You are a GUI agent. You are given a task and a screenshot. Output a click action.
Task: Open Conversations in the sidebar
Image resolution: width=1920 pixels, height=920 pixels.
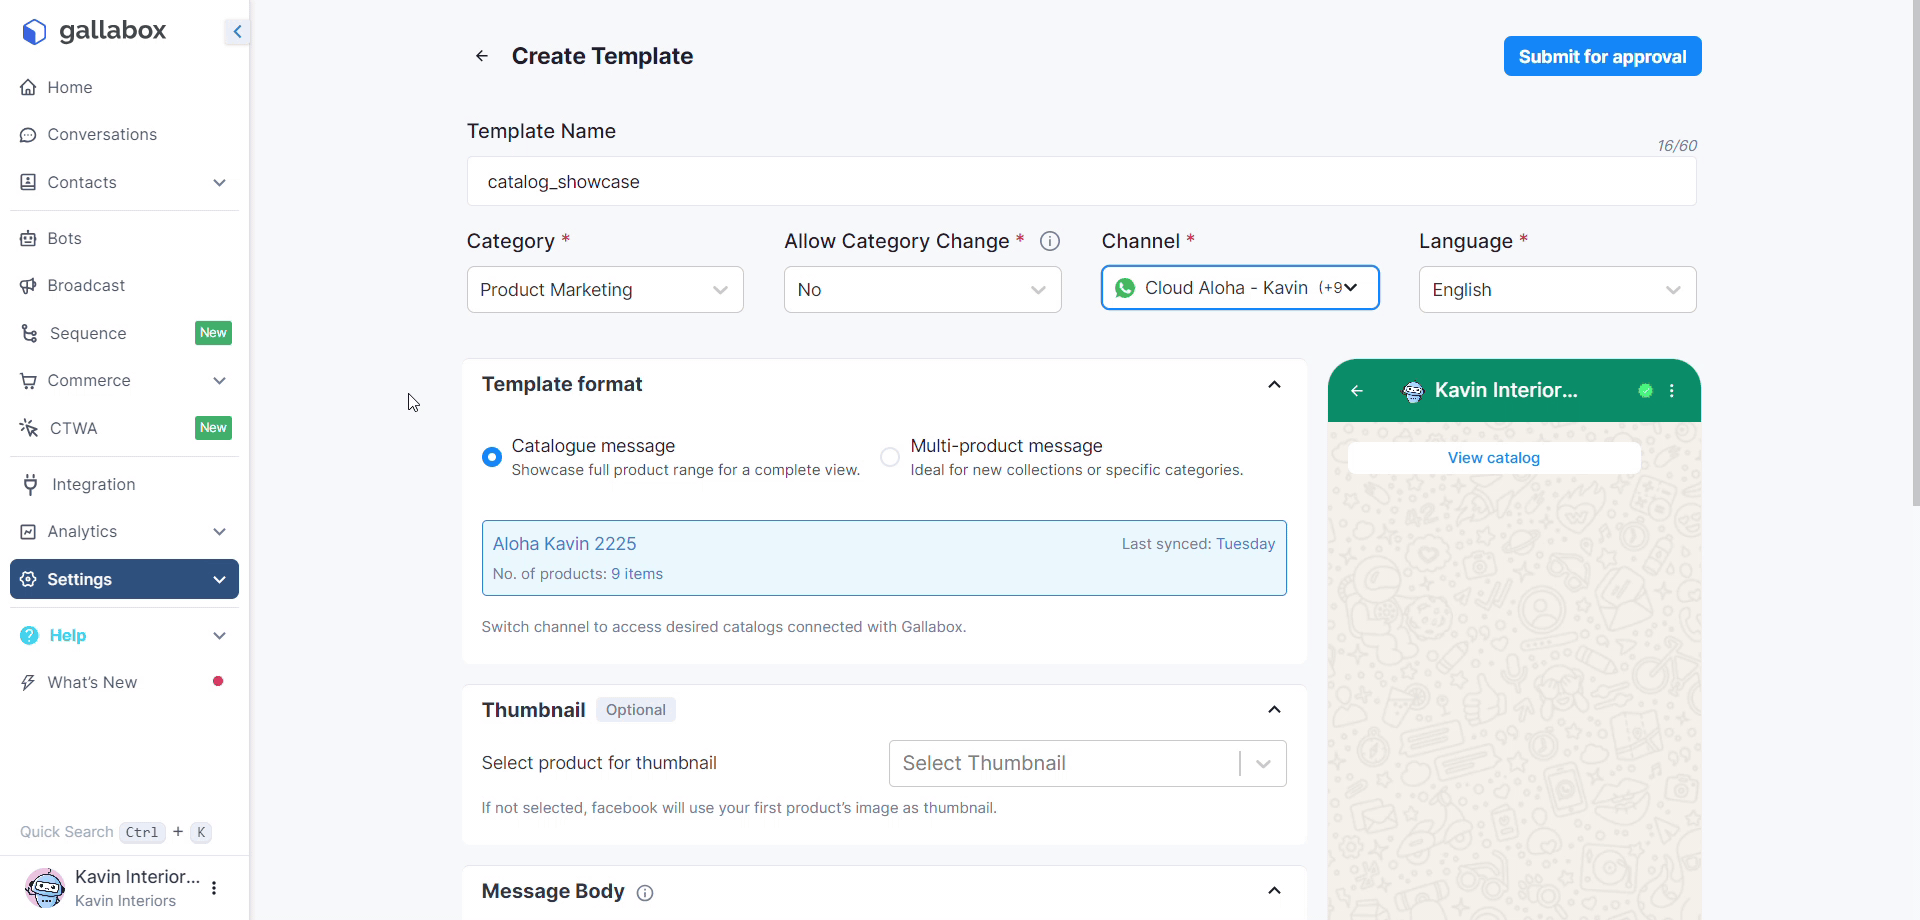(102, 135)
